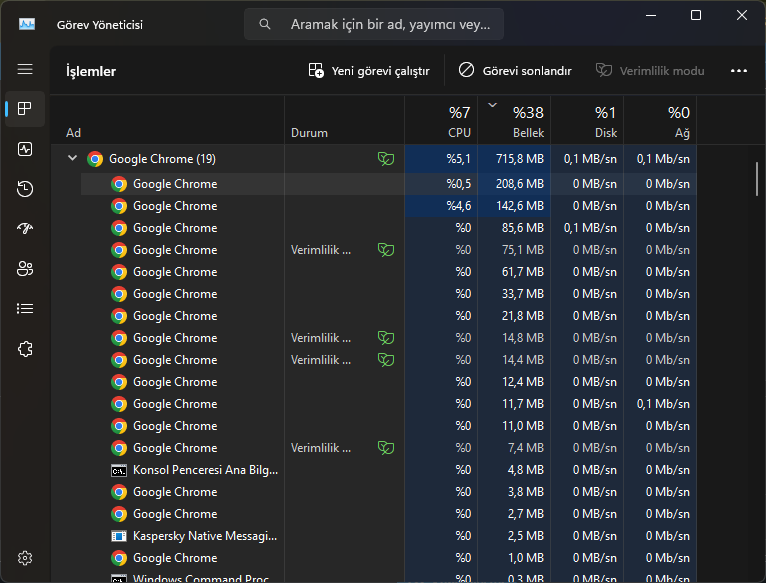The height and width of the screenshot is (583, 766).
Task: Open the Services puzzle-piece sidebar icon
Action: coord(25,349)
